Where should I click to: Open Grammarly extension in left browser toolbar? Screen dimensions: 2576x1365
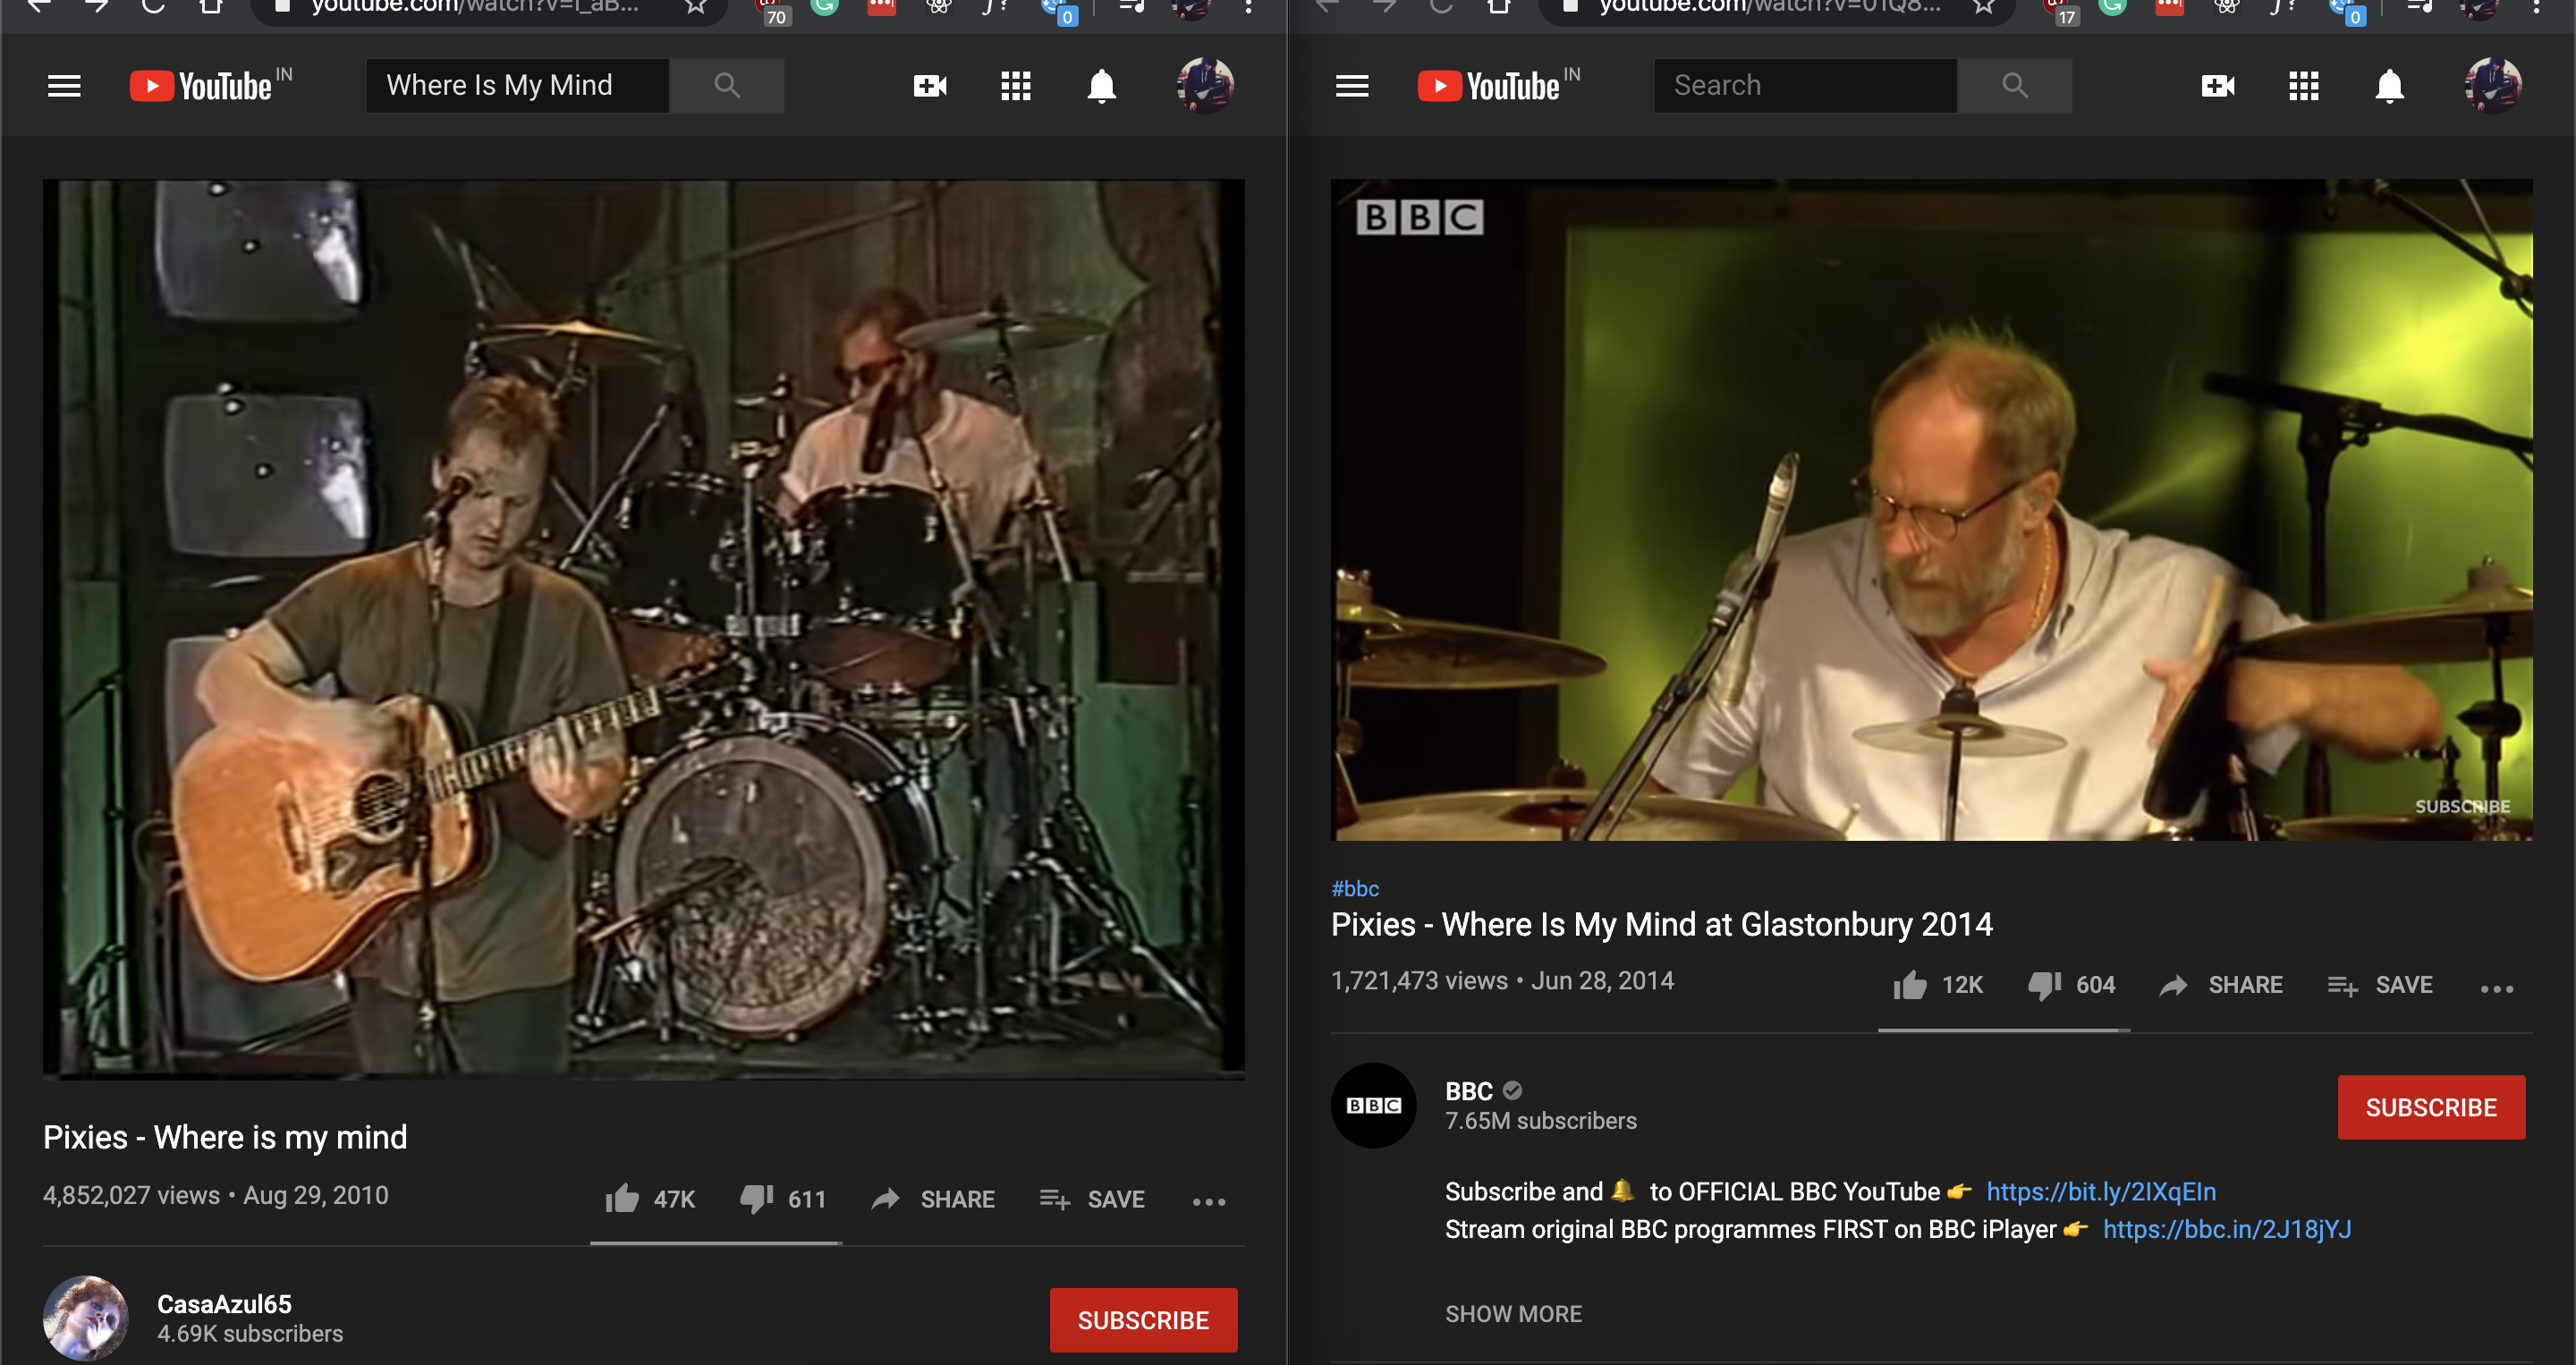(x=824, y=7)
